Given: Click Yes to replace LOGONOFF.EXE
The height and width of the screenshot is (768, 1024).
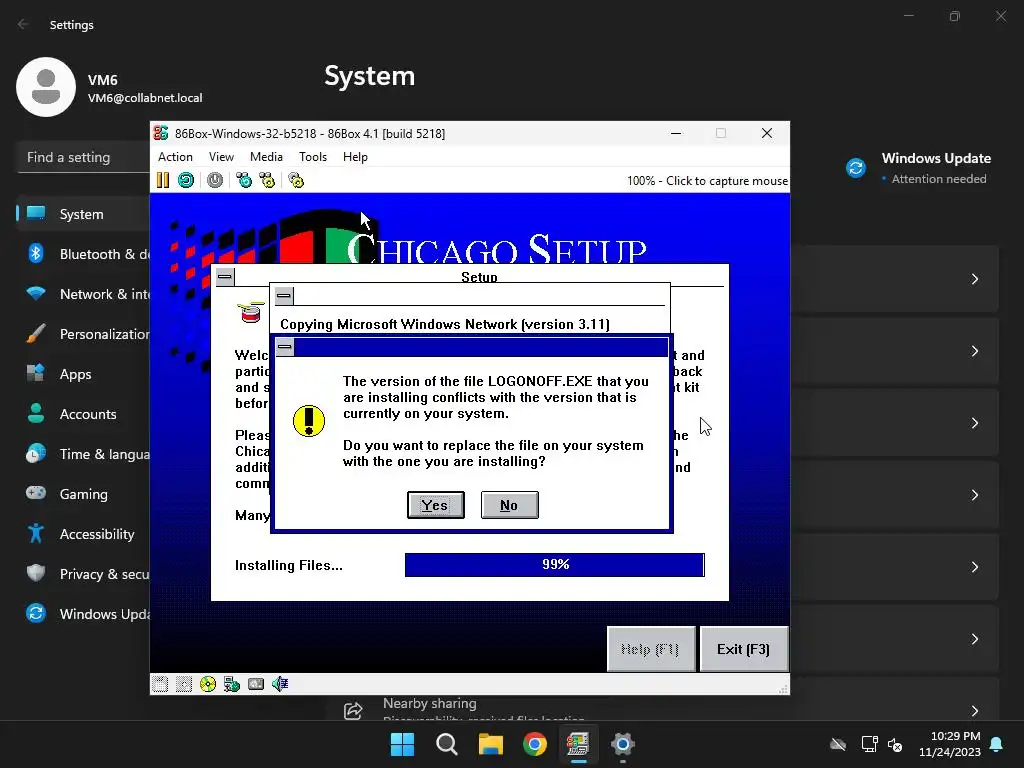Looking at the screenshot, I should [x=436, y=505].
